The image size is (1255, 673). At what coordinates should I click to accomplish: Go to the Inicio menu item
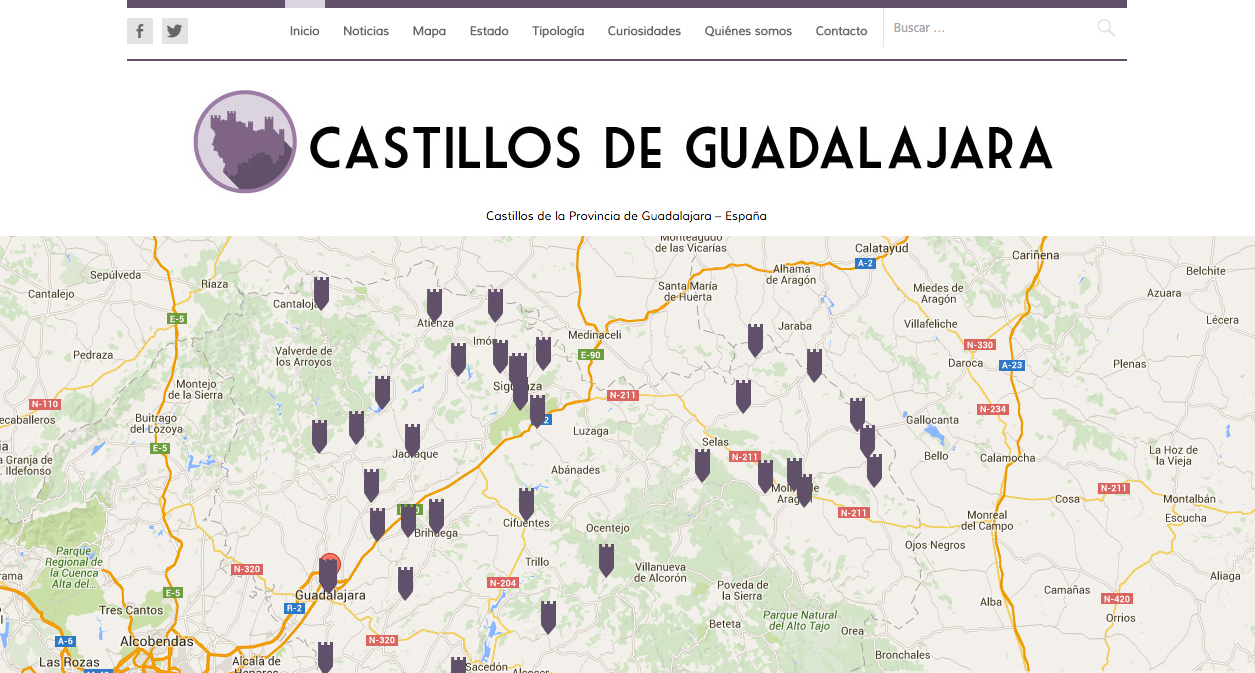304,31
